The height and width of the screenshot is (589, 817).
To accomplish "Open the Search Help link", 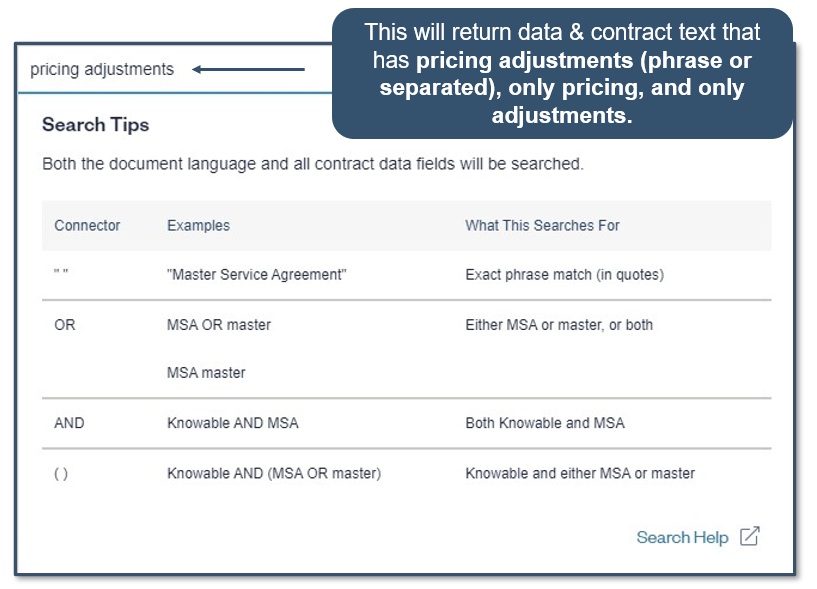I will pyautogui.click(x=682, y=537).
